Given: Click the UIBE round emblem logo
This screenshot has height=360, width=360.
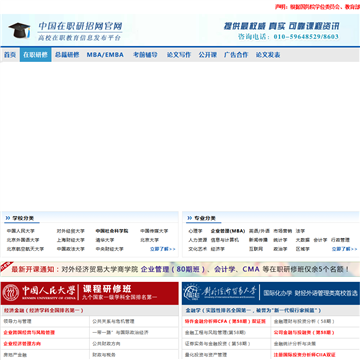Looking at the screenshot, I should pos(191,293).
